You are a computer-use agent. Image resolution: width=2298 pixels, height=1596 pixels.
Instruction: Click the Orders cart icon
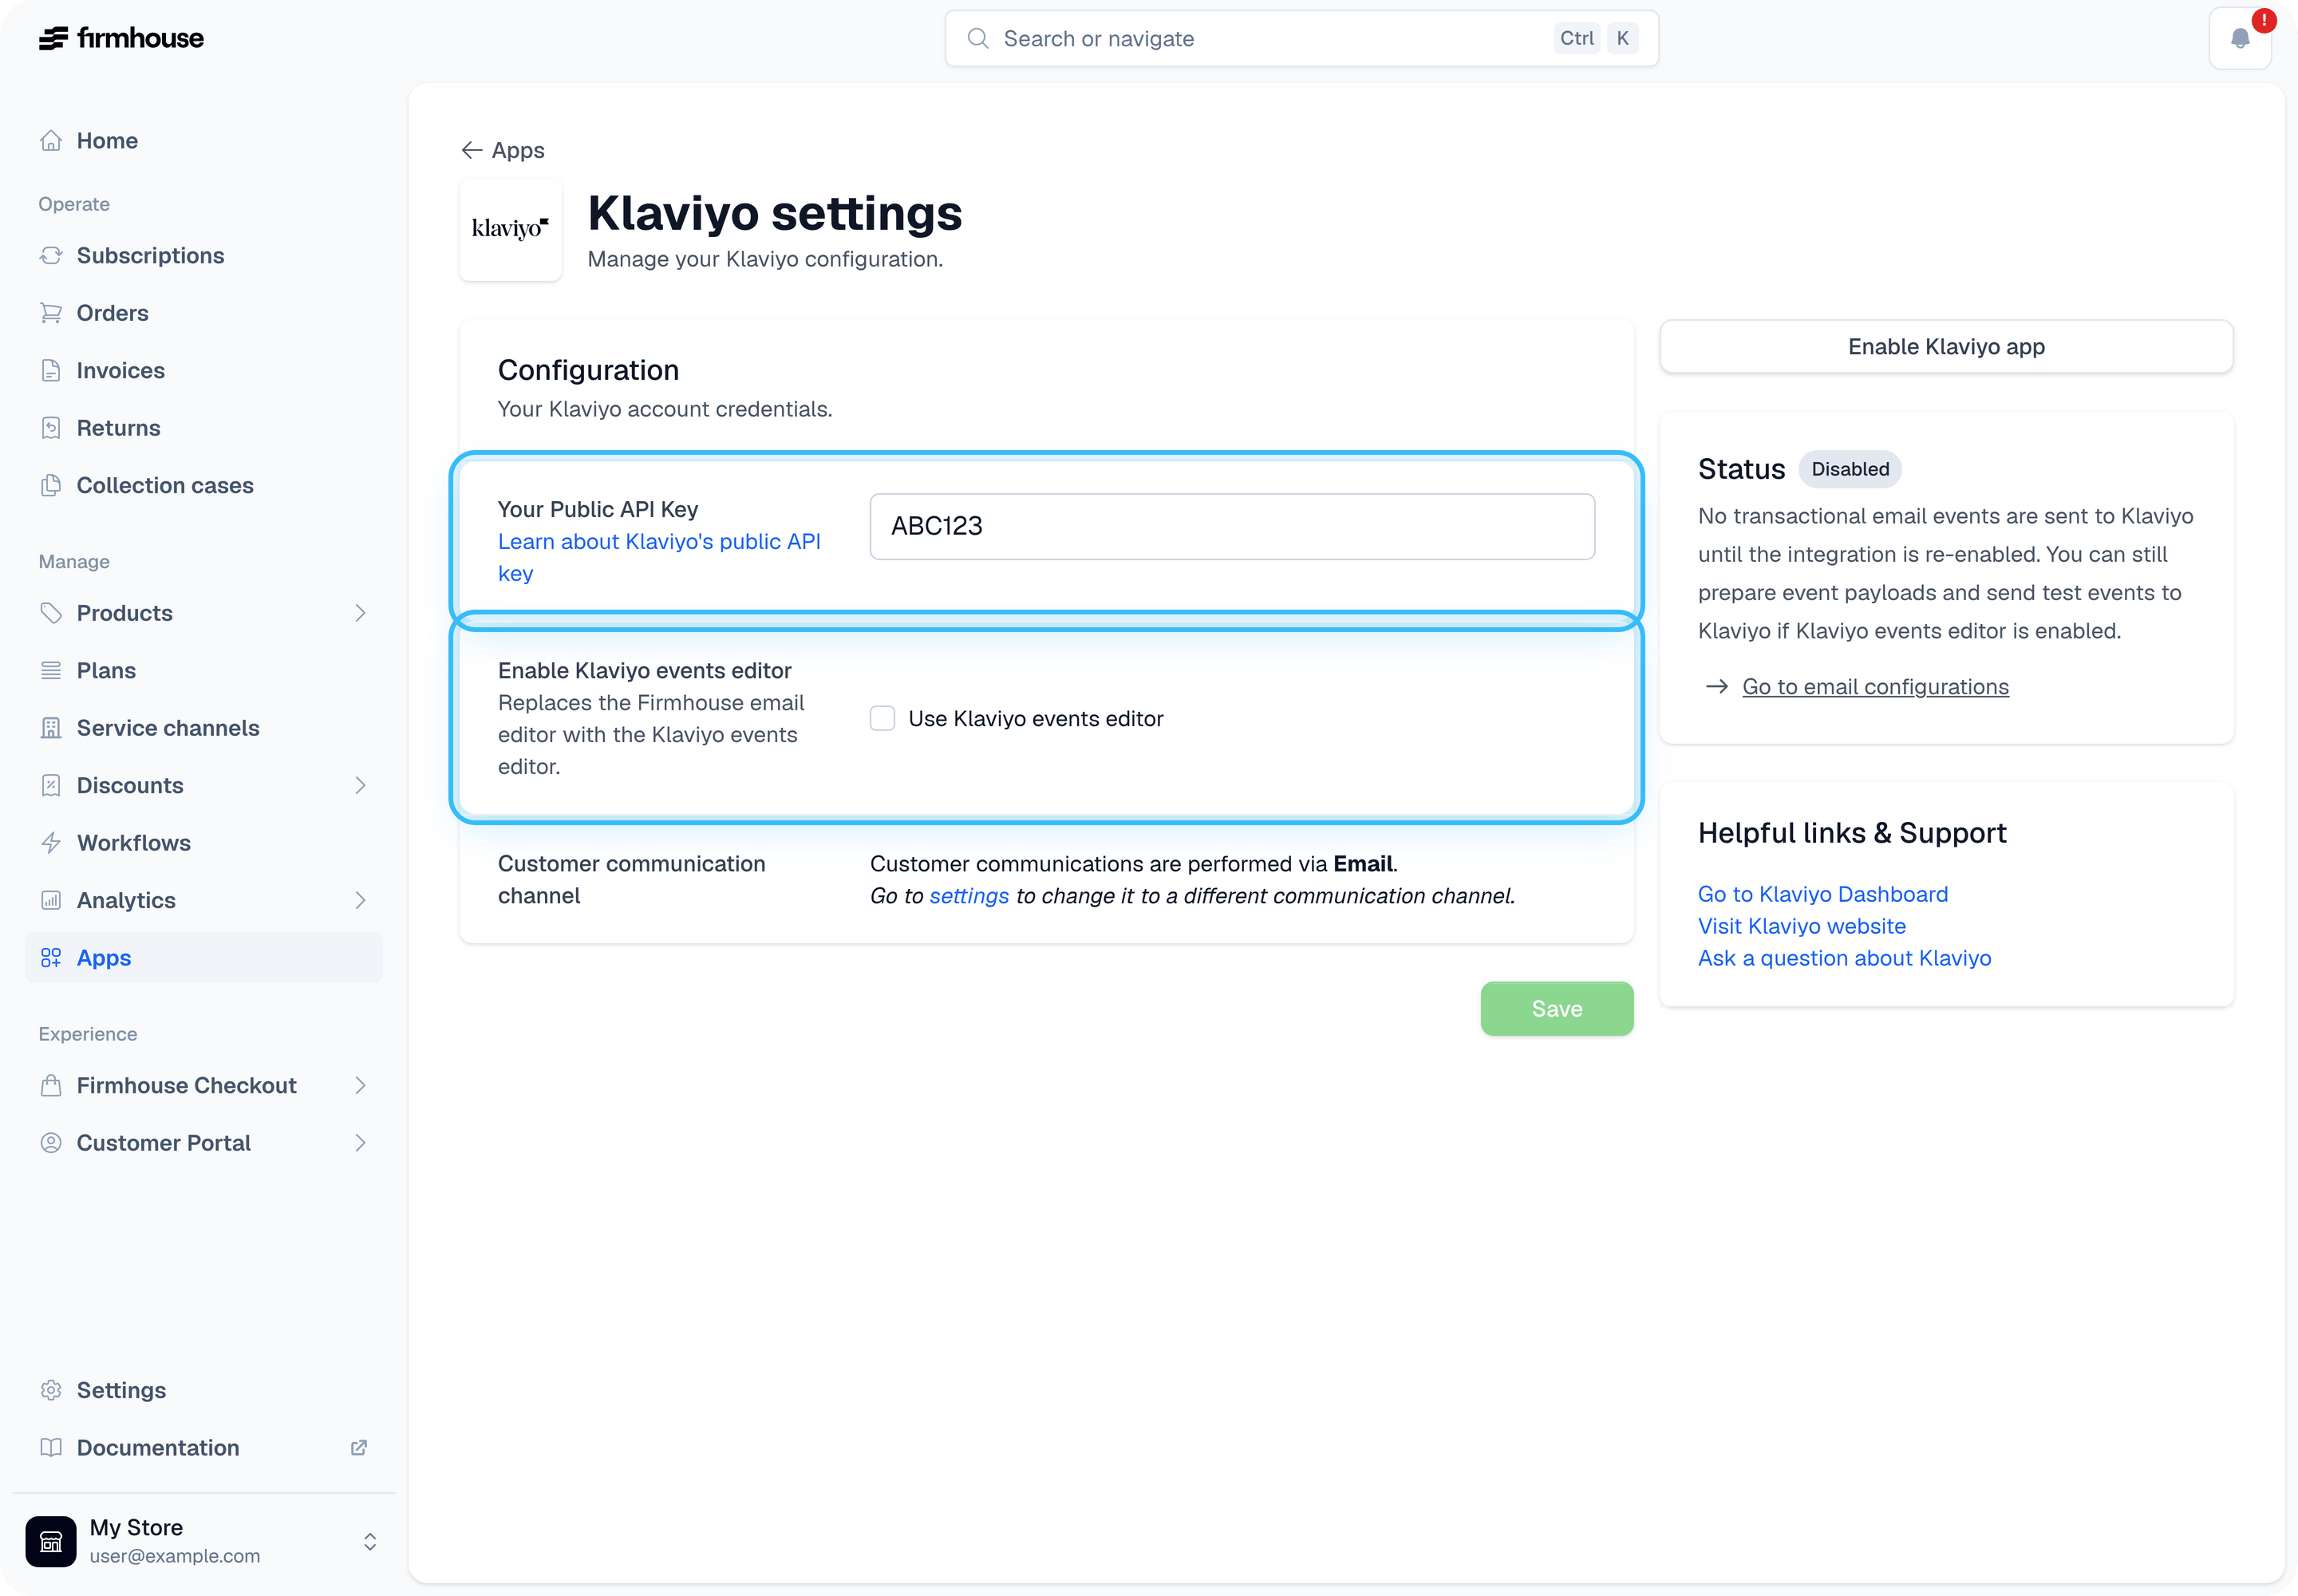pyautogui.click(x=51, y=313)
